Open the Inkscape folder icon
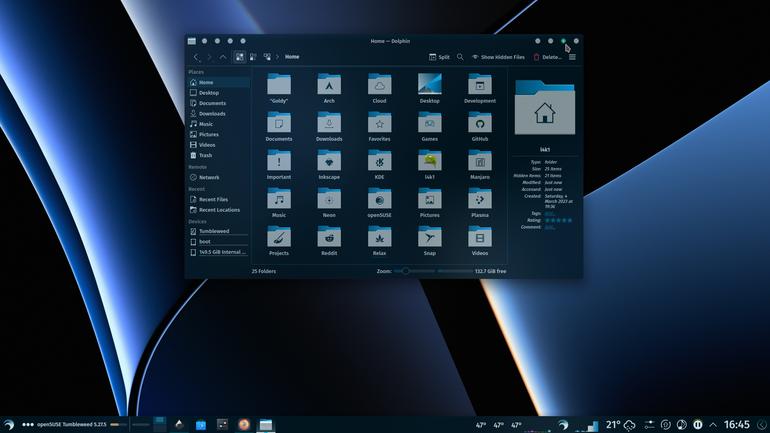The width and height of the screenshot is (770, 433). (329, 161)
